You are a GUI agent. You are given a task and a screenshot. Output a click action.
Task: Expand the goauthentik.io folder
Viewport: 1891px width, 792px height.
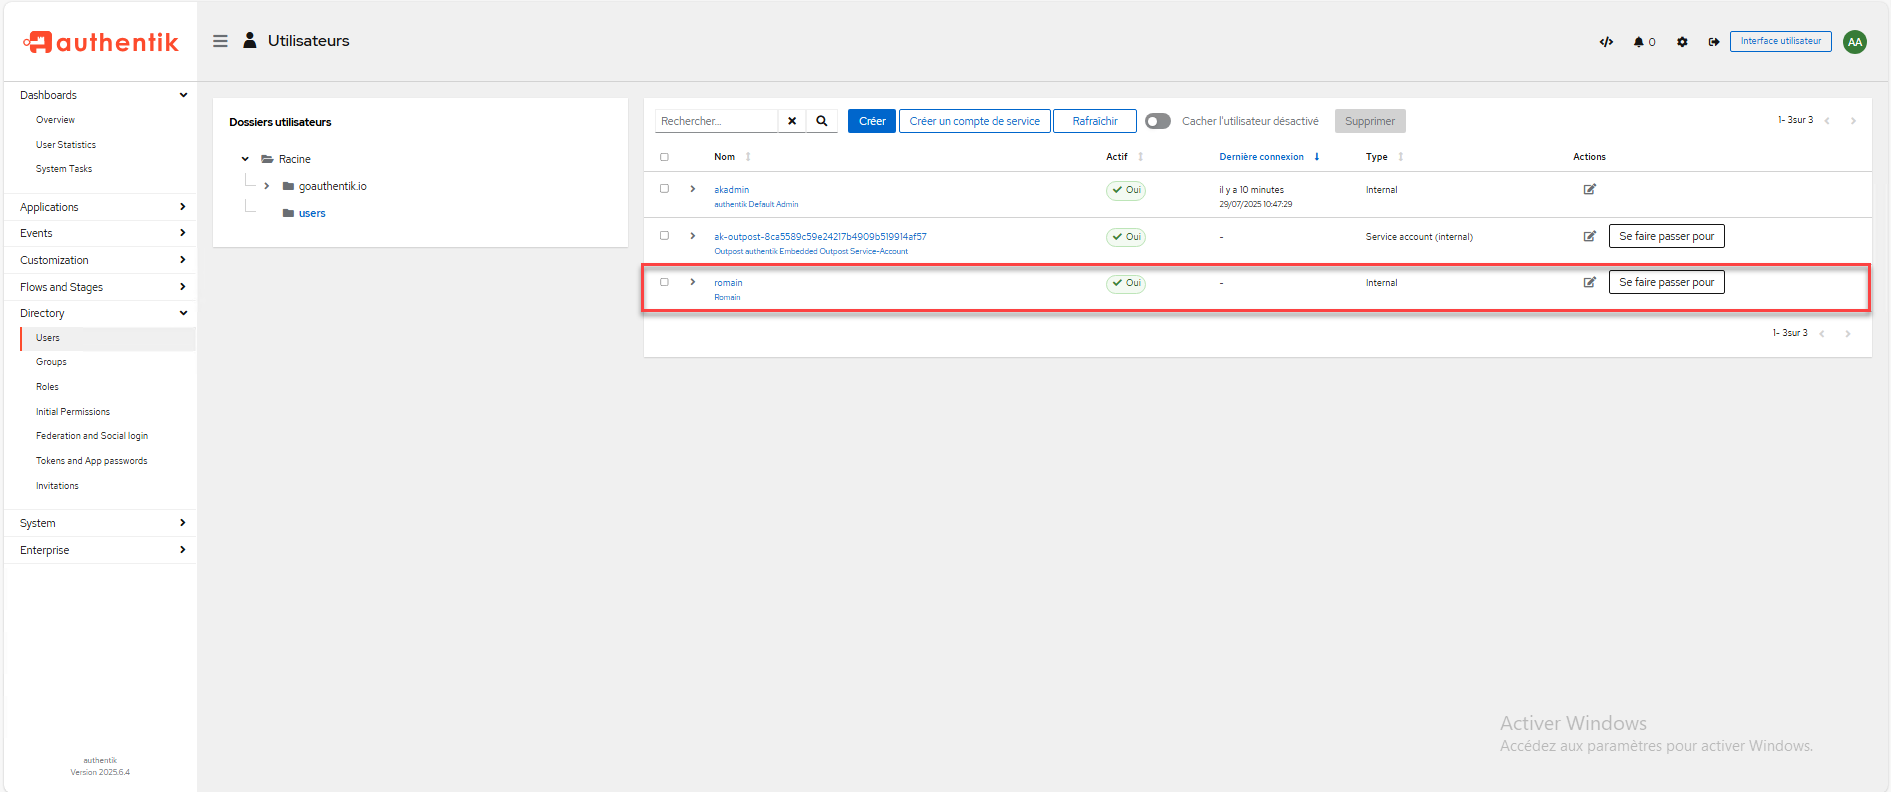point(267,186)
